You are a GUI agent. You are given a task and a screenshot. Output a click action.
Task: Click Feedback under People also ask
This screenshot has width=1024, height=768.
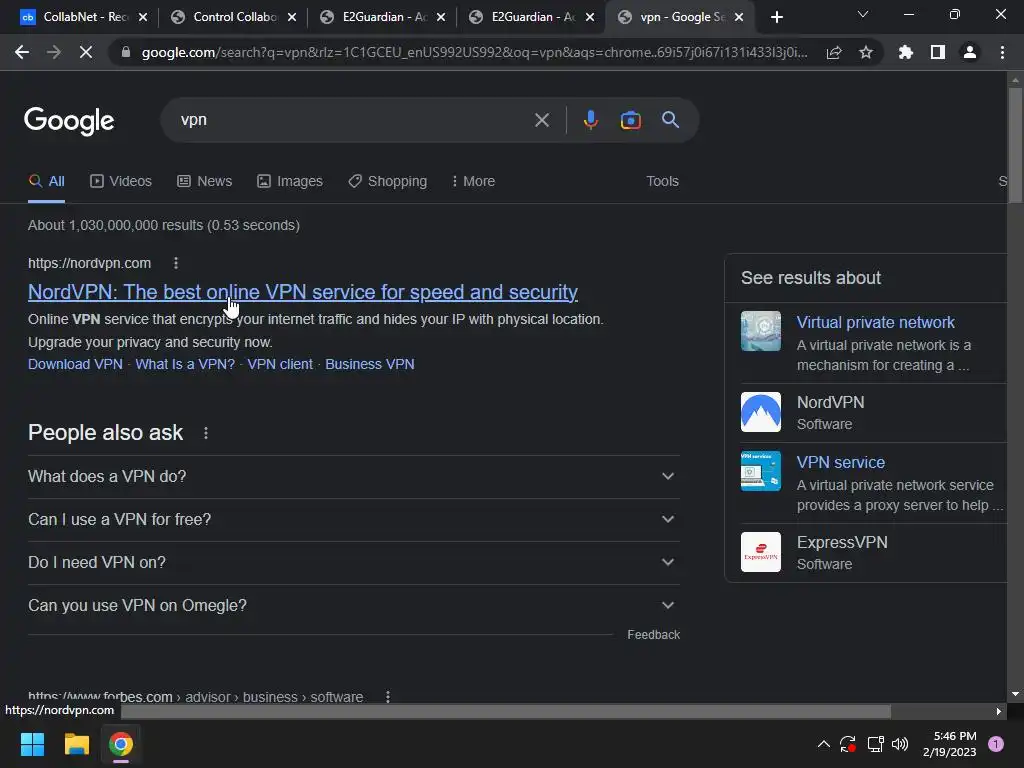click(x=653, y=635)
